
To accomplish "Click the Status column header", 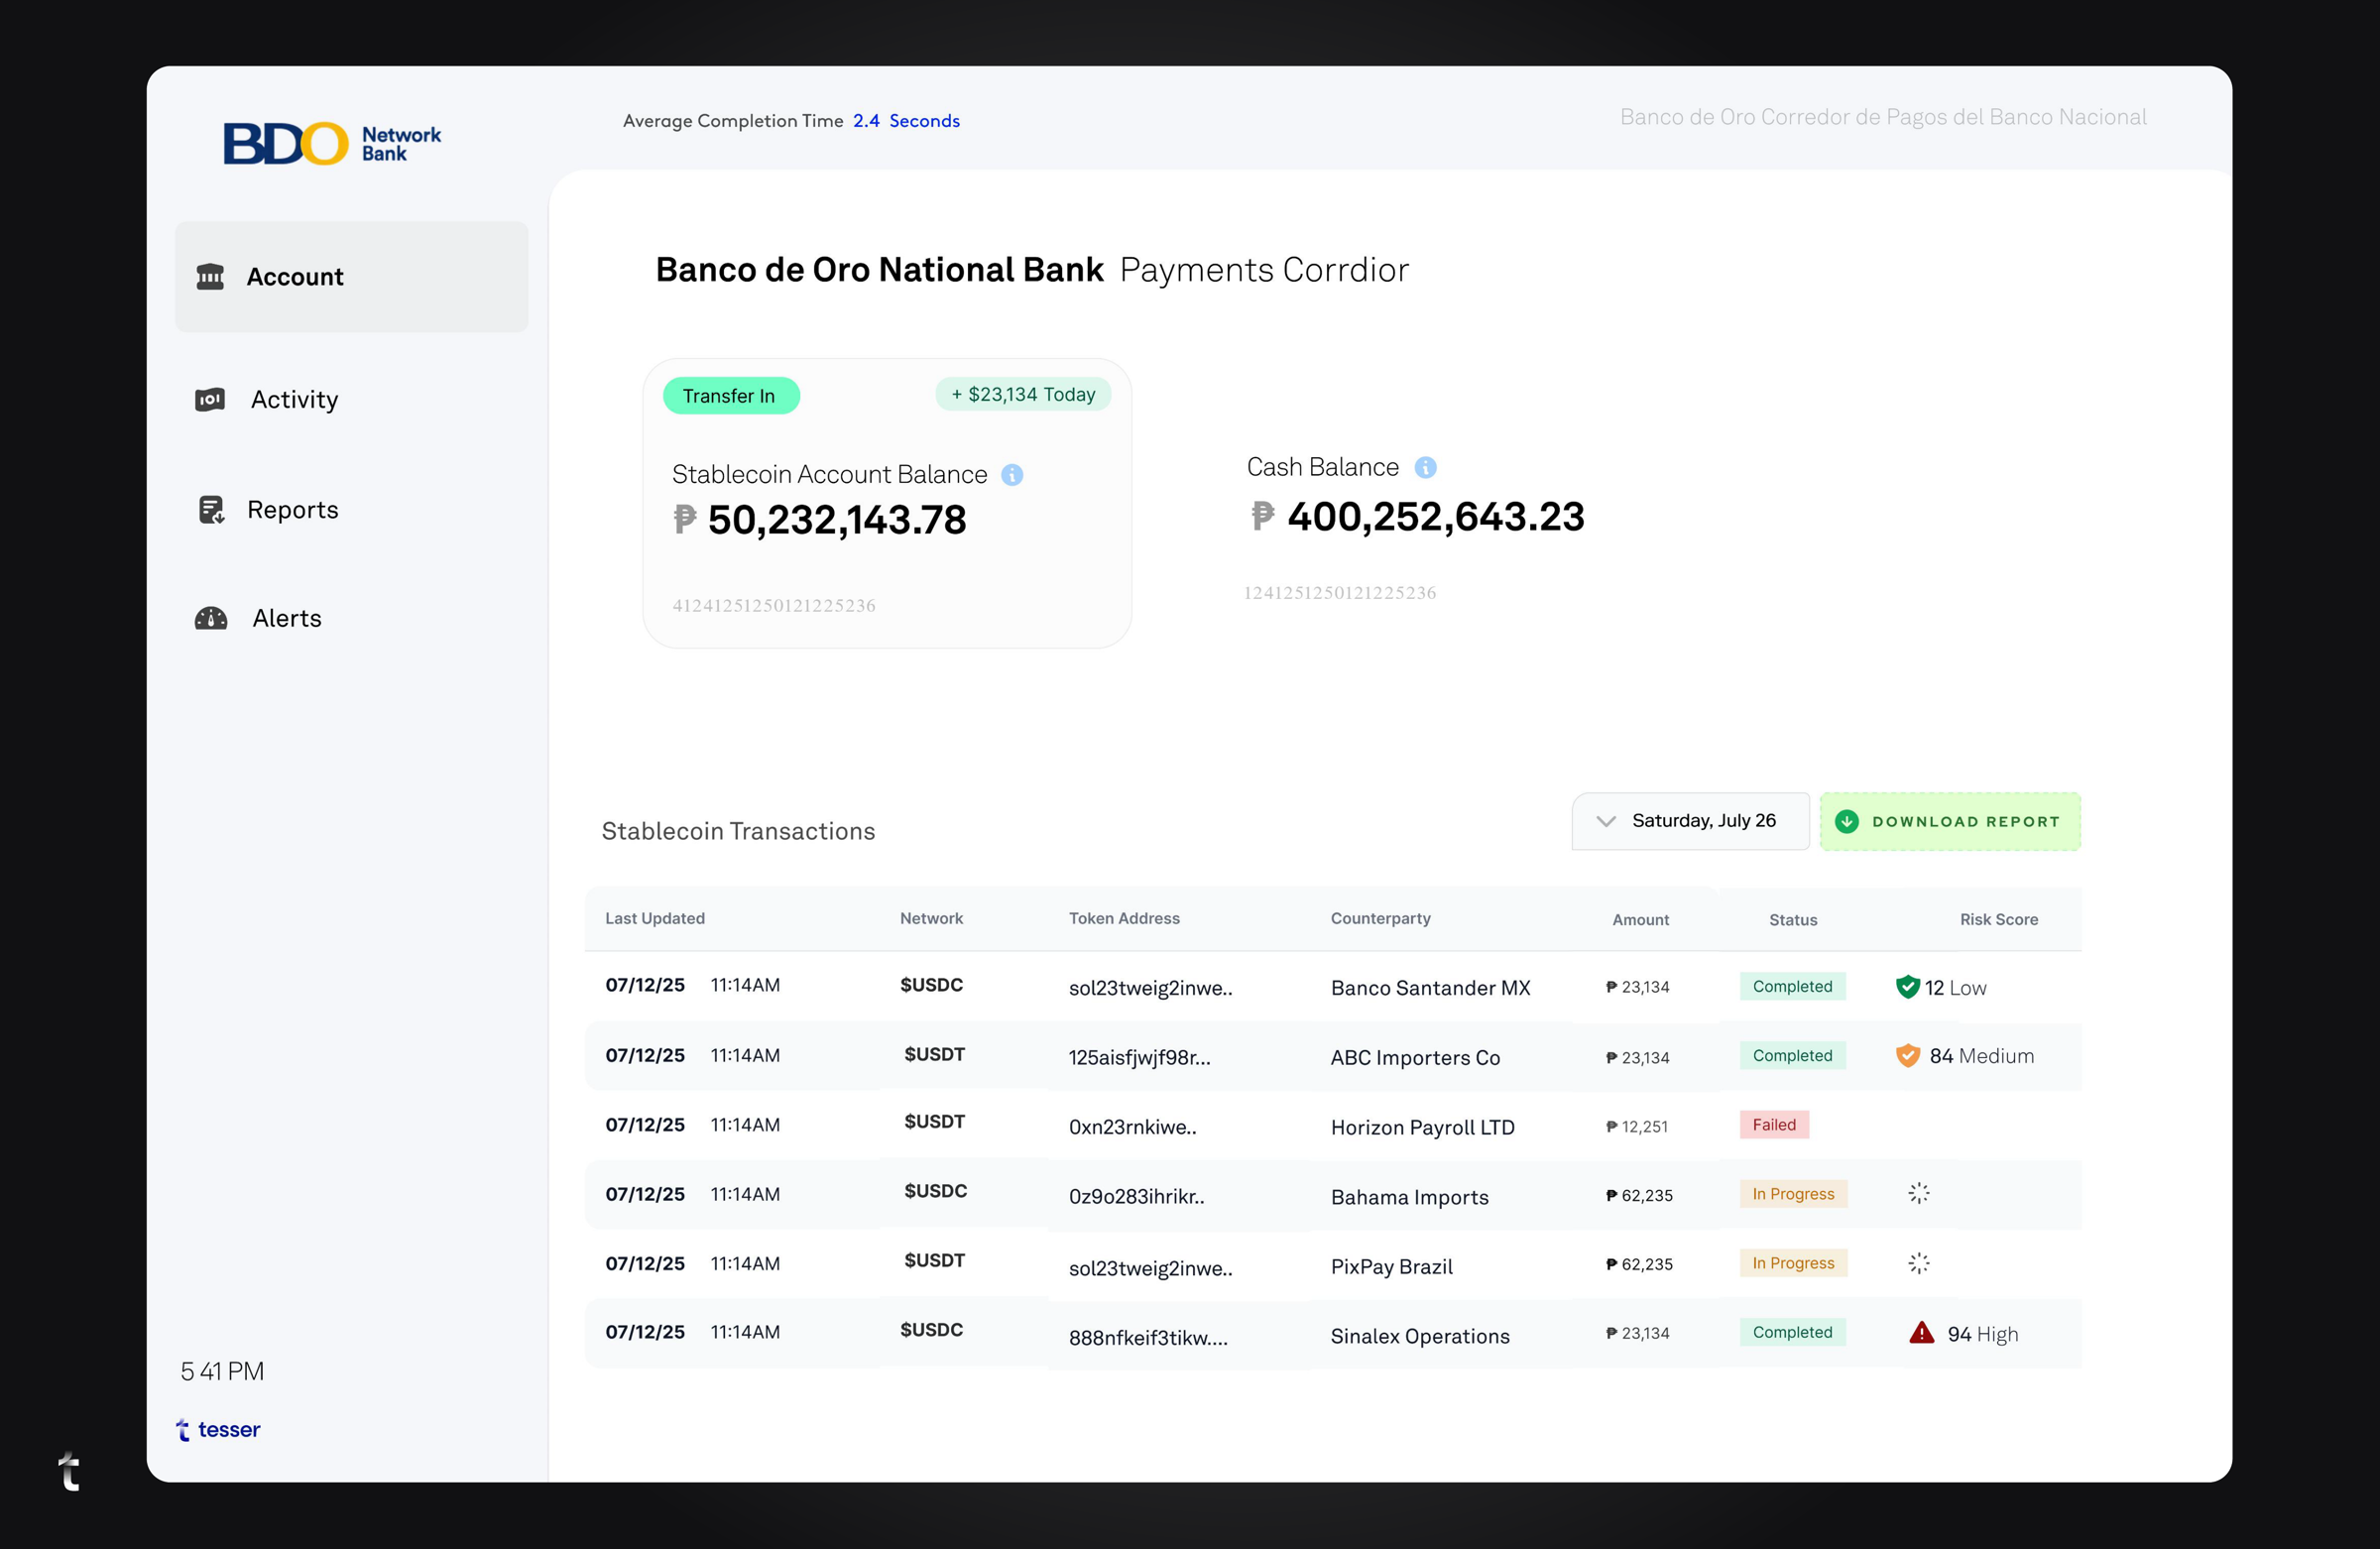I will (1793, 920).
